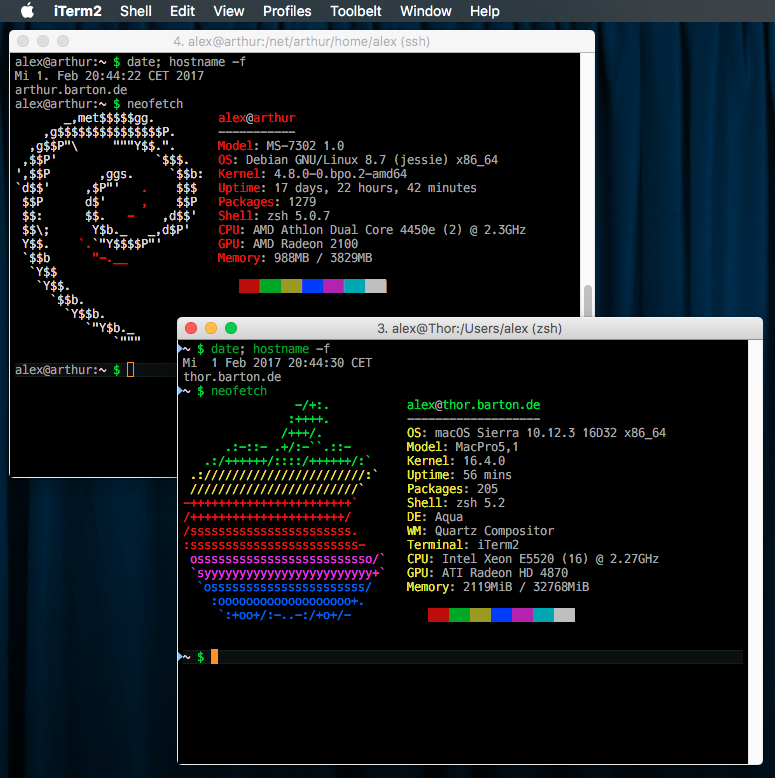Click 'OS: Debian GNU/Linux 8.7 (jessie)' line

358,160
